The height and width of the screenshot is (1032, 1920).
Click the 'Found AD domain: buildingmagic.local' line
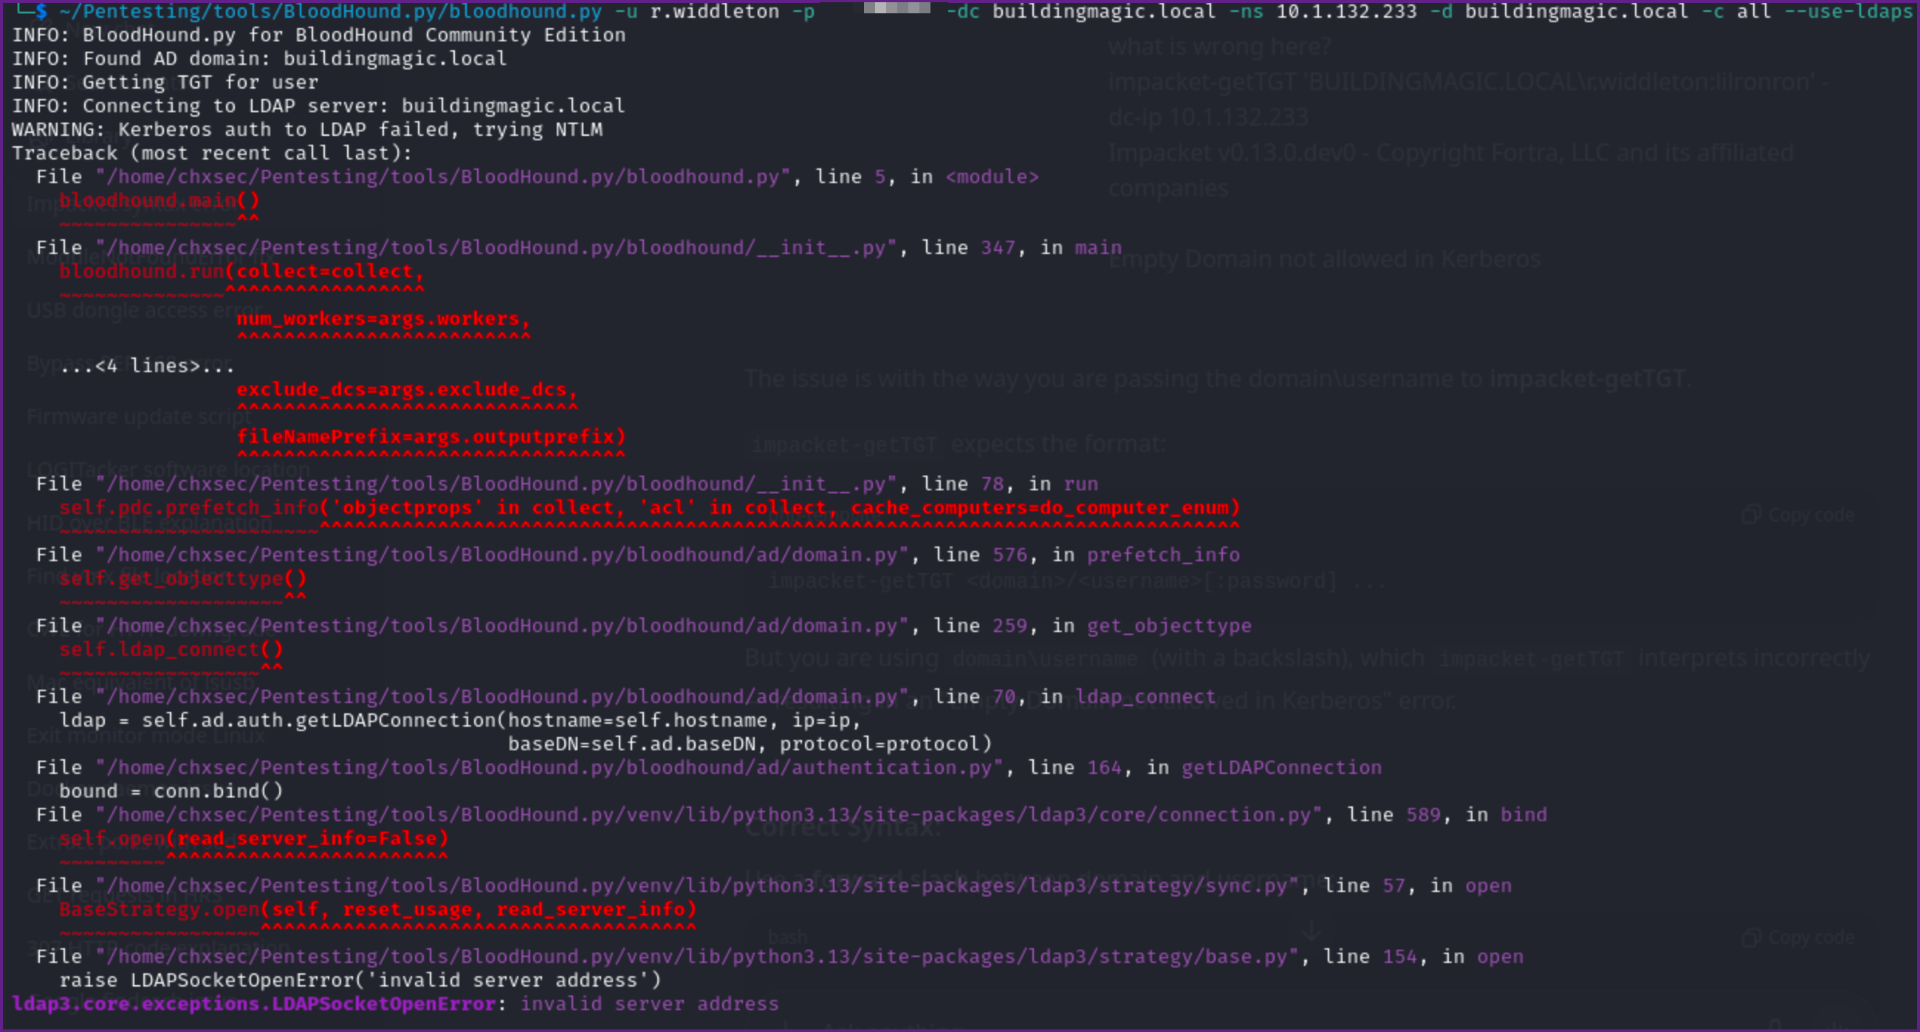260,59
